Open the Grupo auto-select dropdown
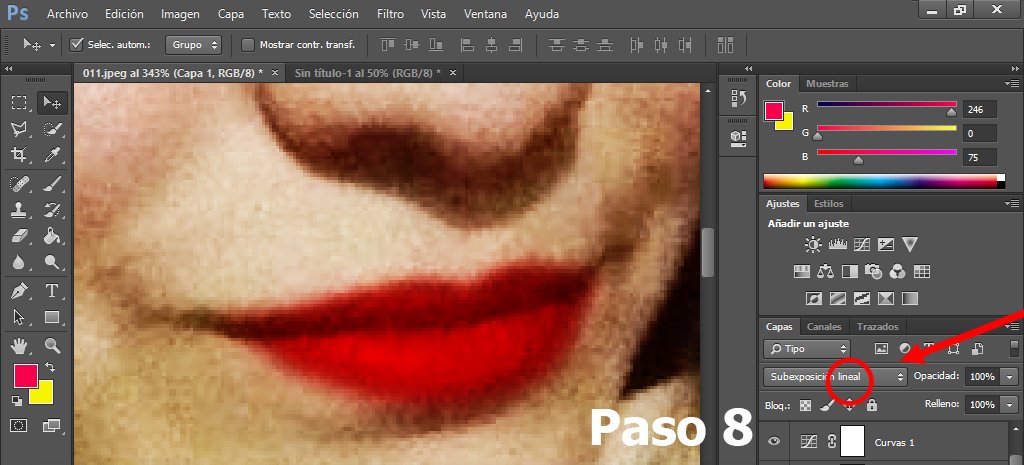1024x465 pixels. point(193,45)
